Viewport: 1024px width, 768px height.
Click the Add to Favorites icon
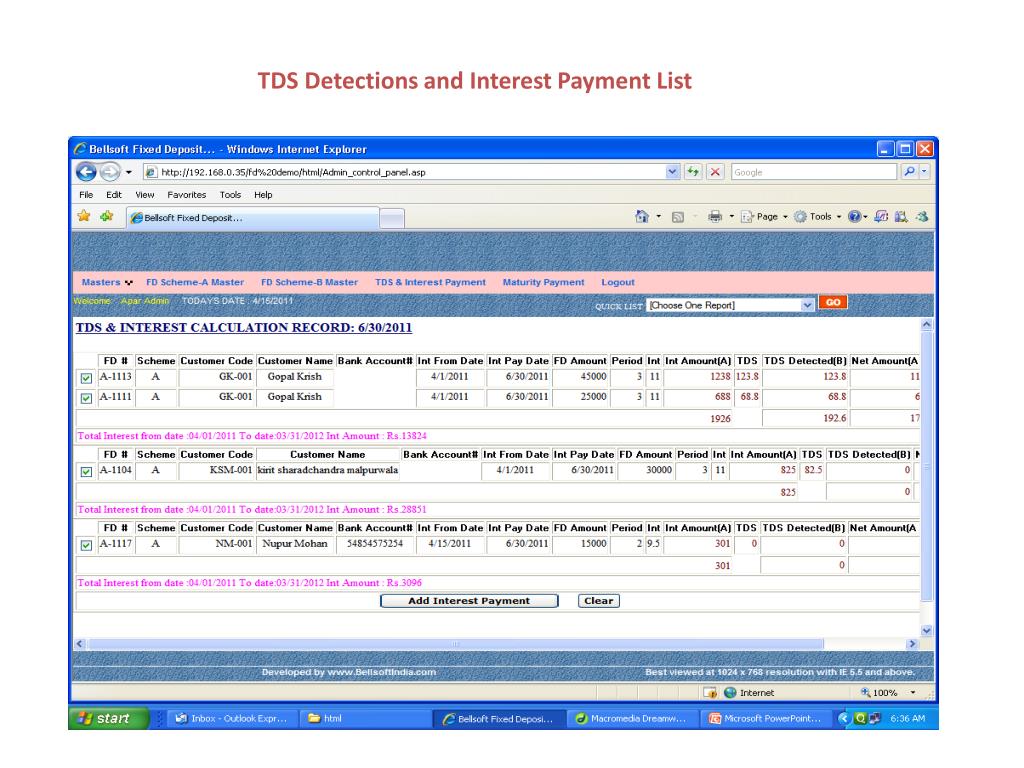106,216
